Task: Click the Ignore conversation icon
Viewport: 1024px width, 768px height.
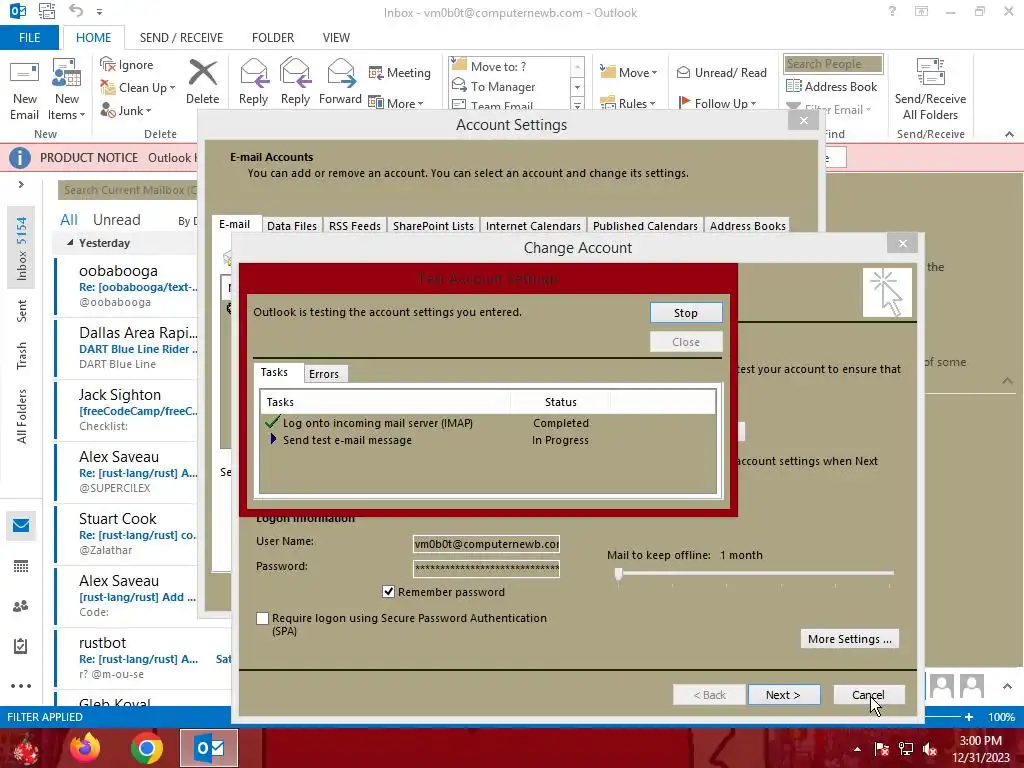Action: pos(108,65)
